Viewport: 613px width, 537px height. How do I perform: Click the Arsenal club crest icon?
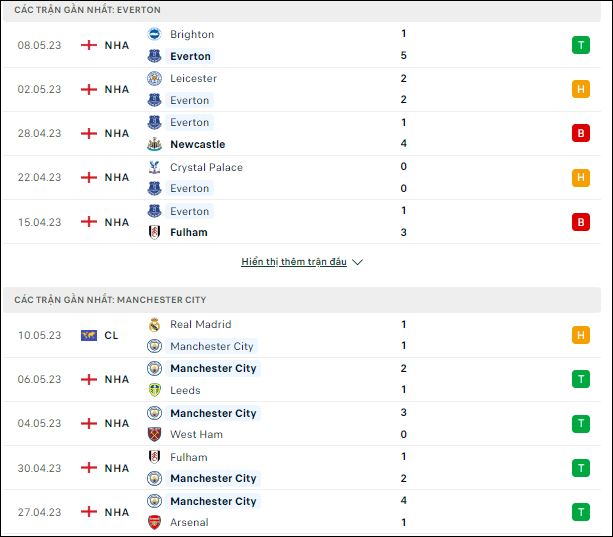click(154, 522)
